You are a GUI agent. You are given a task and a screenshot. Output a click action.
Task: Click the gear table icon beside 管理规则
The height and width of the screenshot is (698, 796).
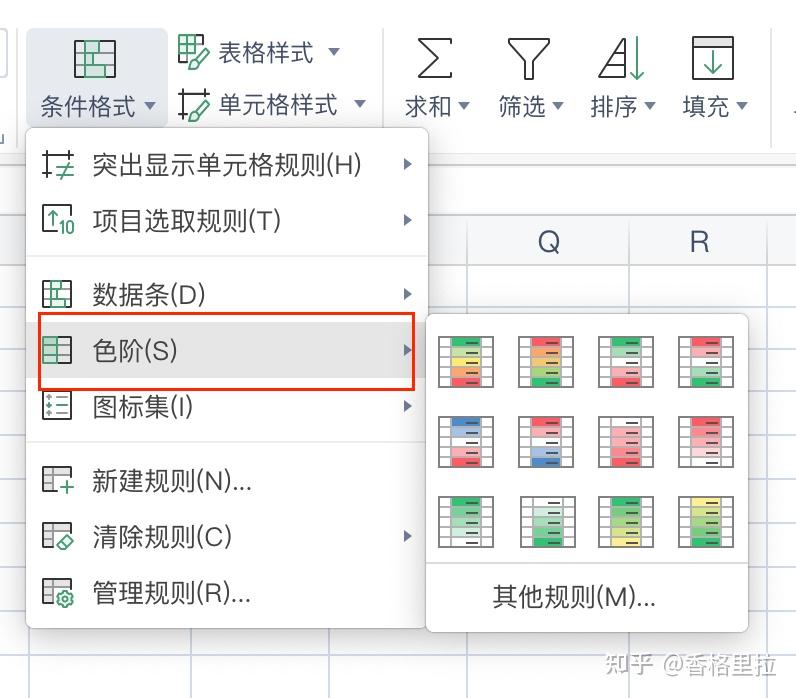(58, 592)
